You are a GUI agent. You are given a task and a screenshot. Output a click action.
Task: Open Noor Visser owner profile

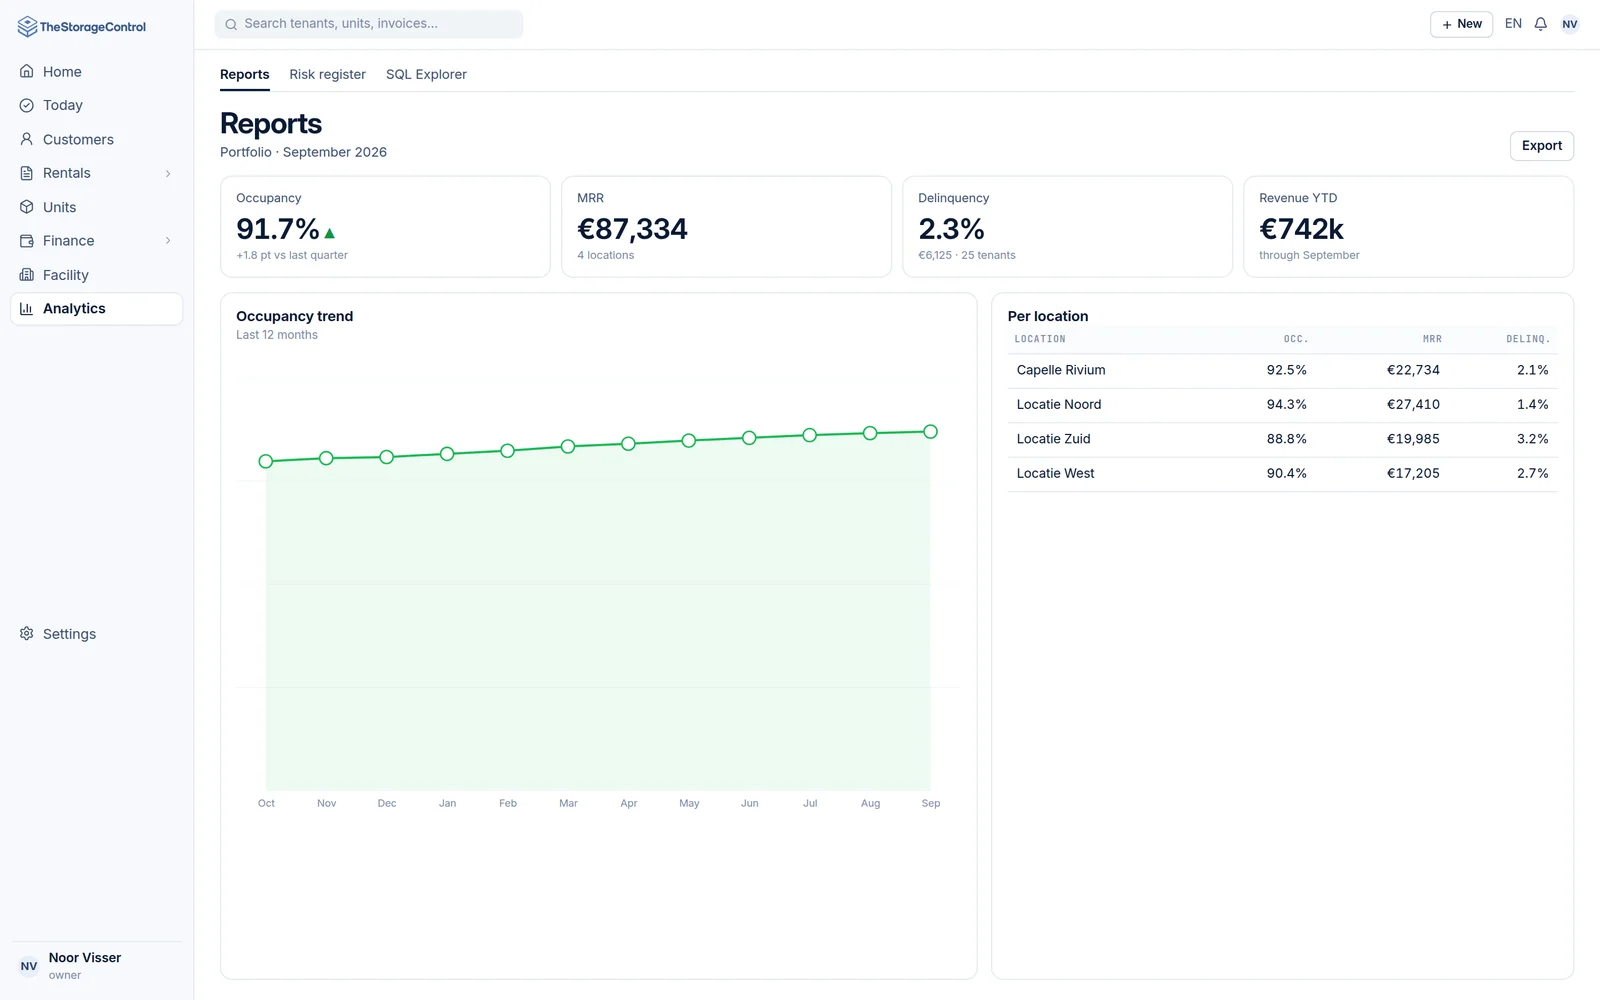click(x=96, y=966)
